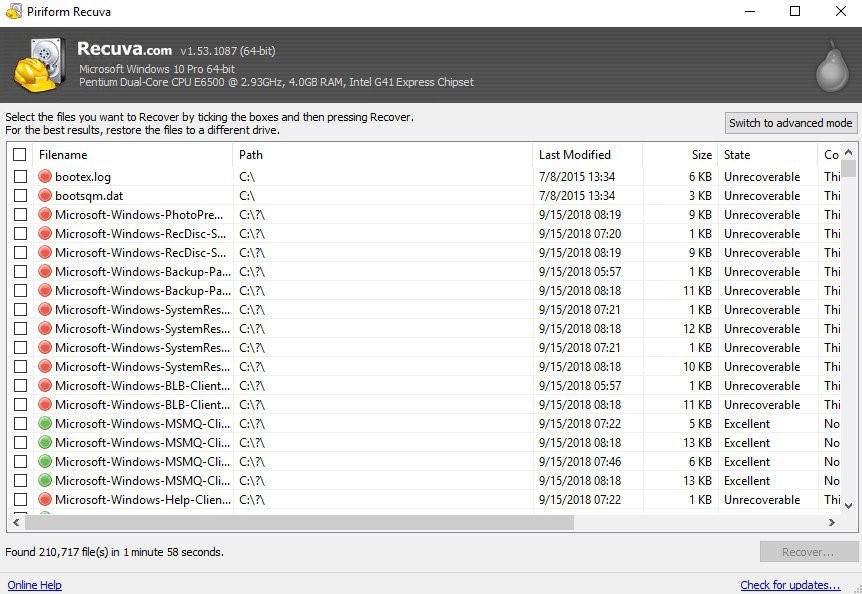Click the Piriform Recuva title bar icon

pos(13,12)
